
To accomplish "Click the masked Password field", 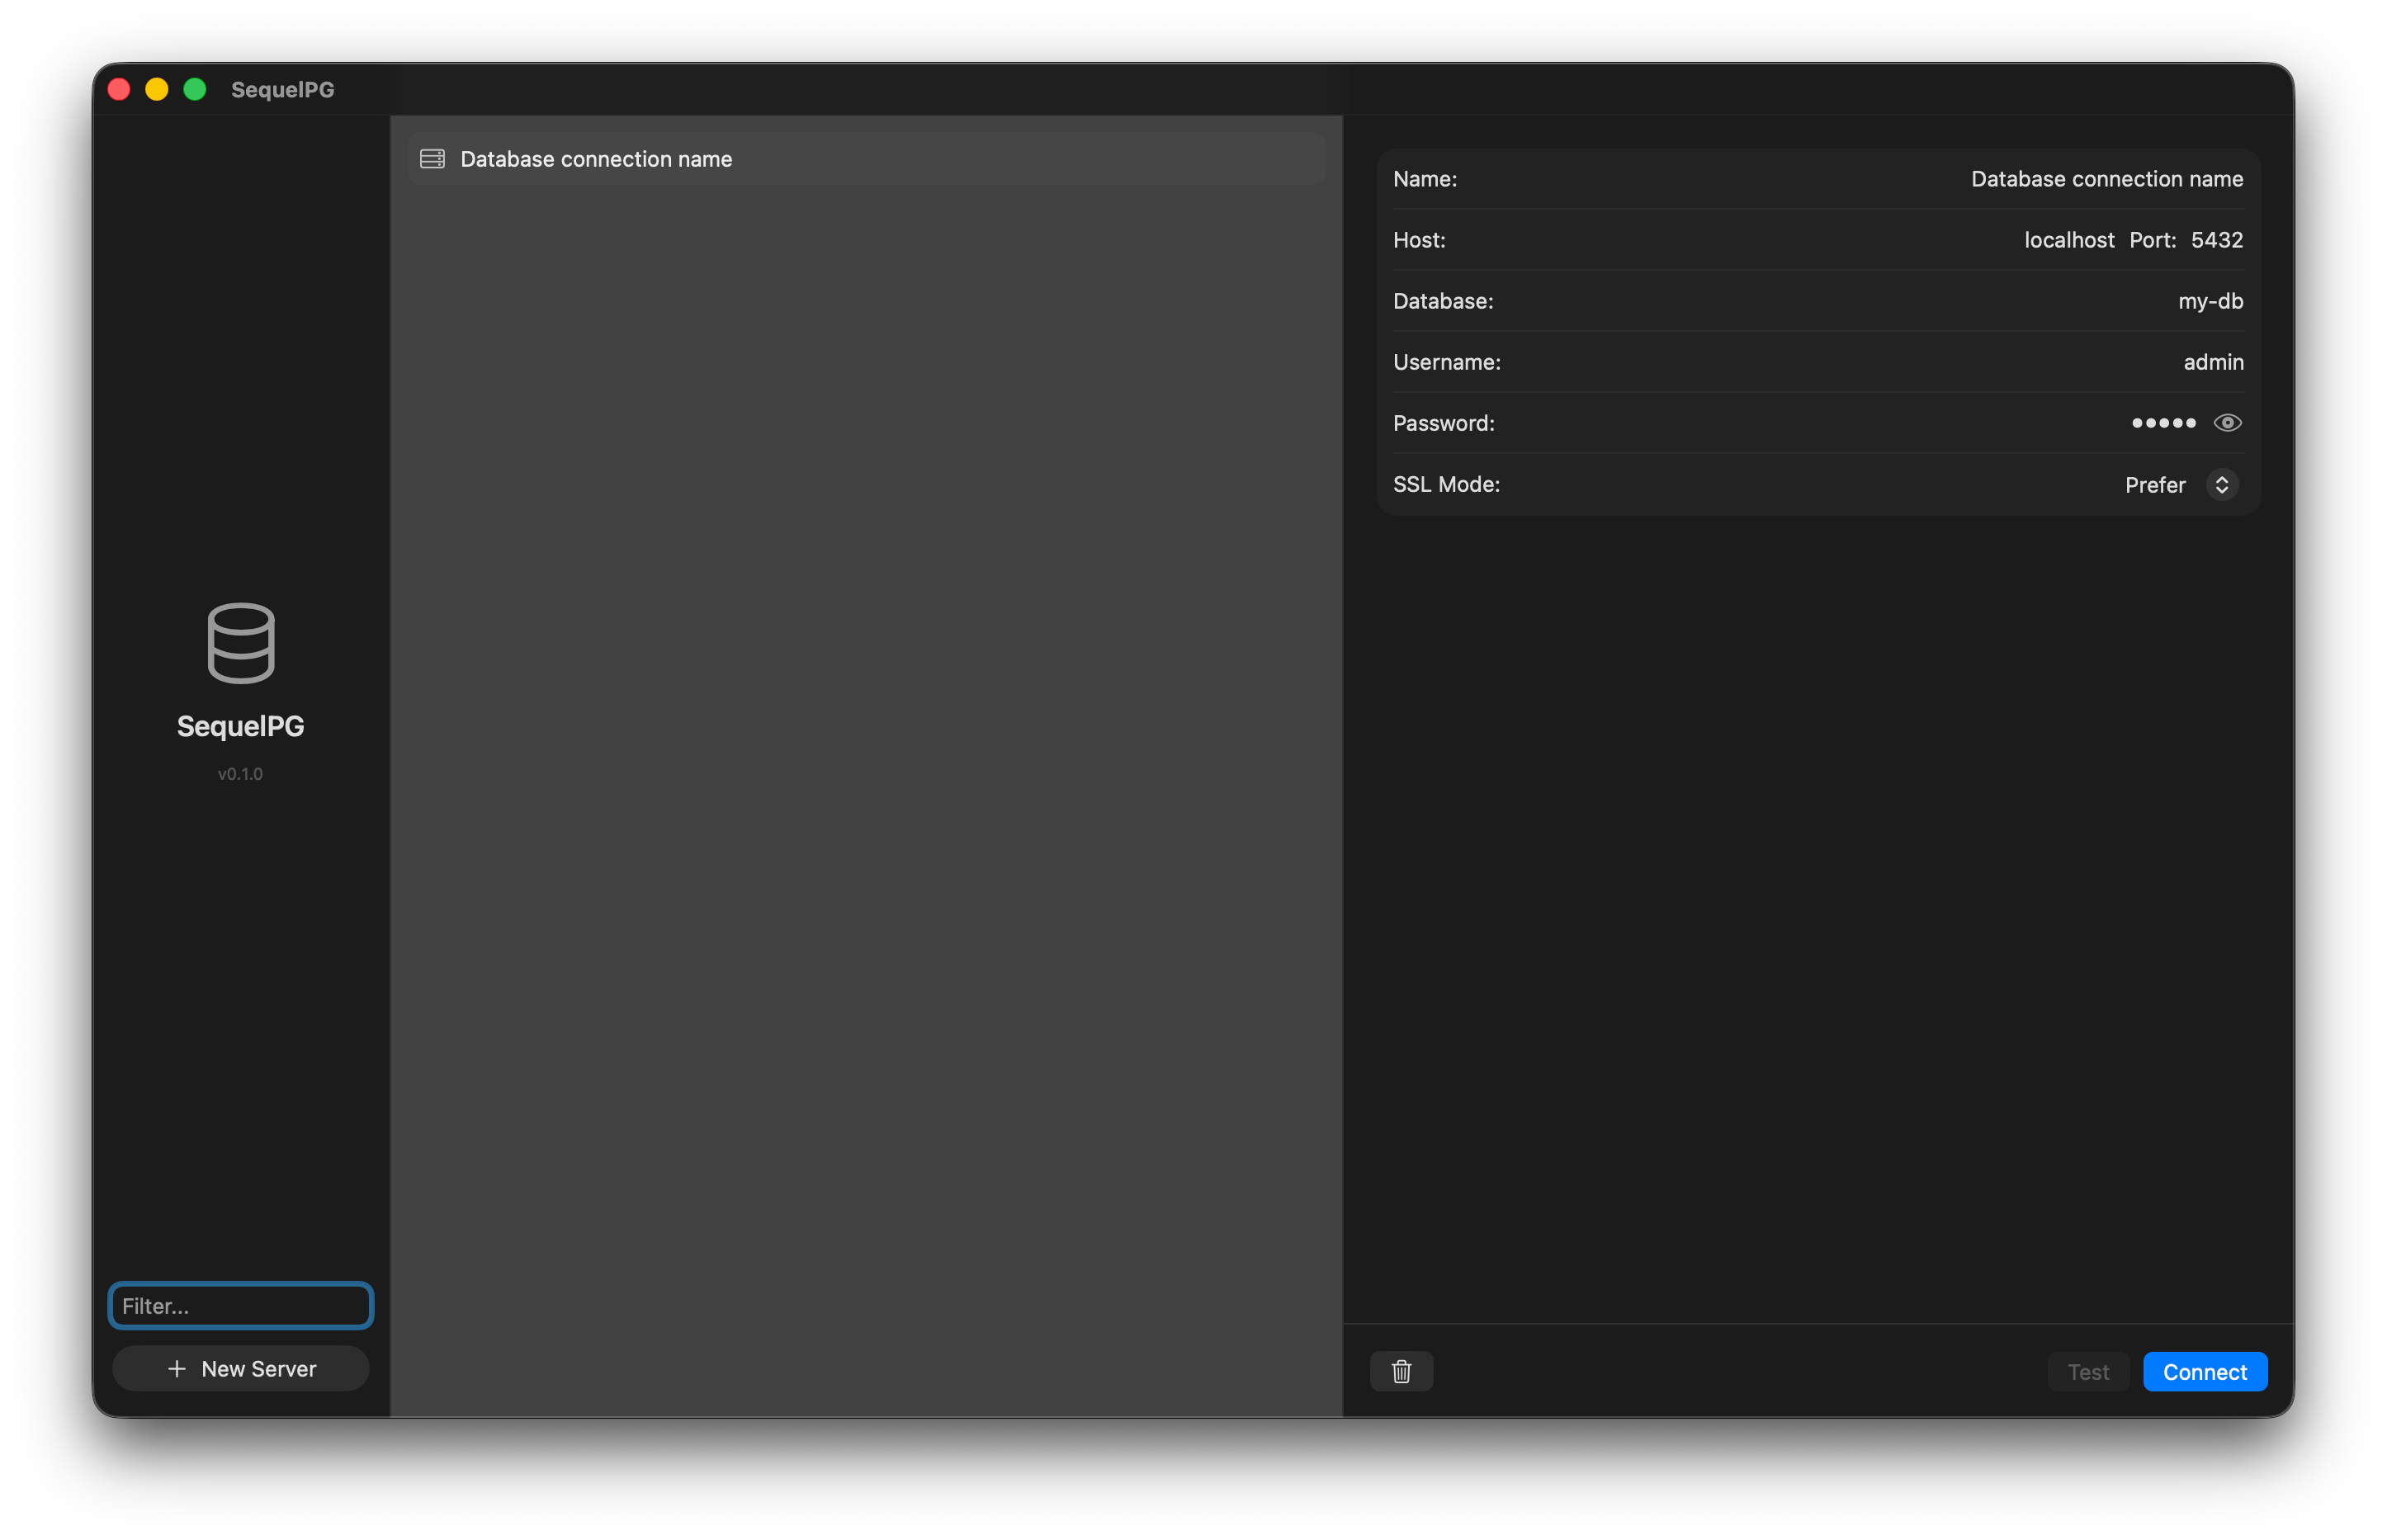I will pyautogui.click(x=2163, y=423).
